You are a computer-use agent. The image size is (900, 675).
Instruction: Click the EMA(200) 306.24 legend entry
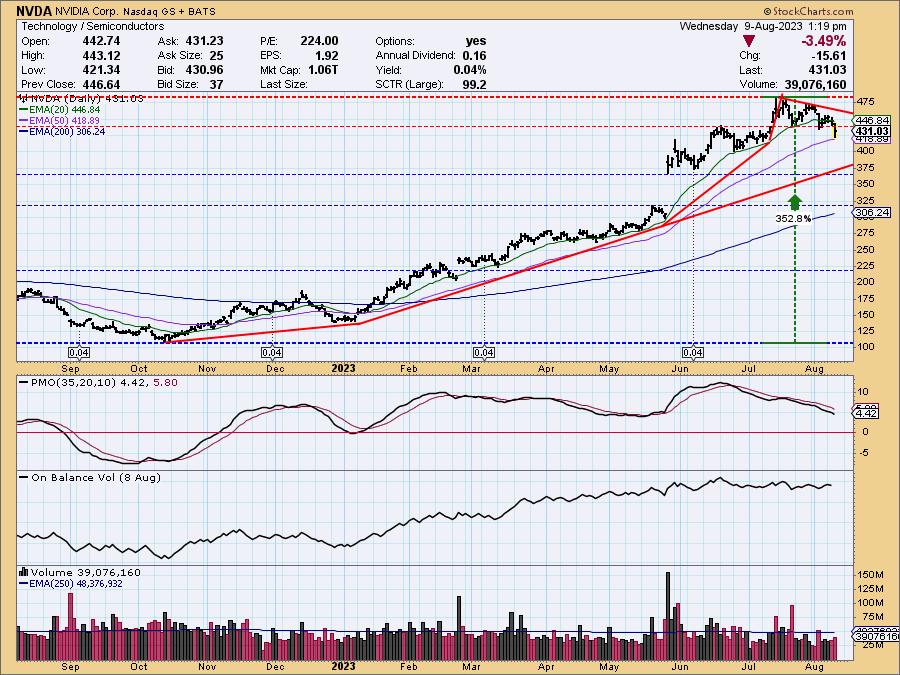click(x=63, y=131)
